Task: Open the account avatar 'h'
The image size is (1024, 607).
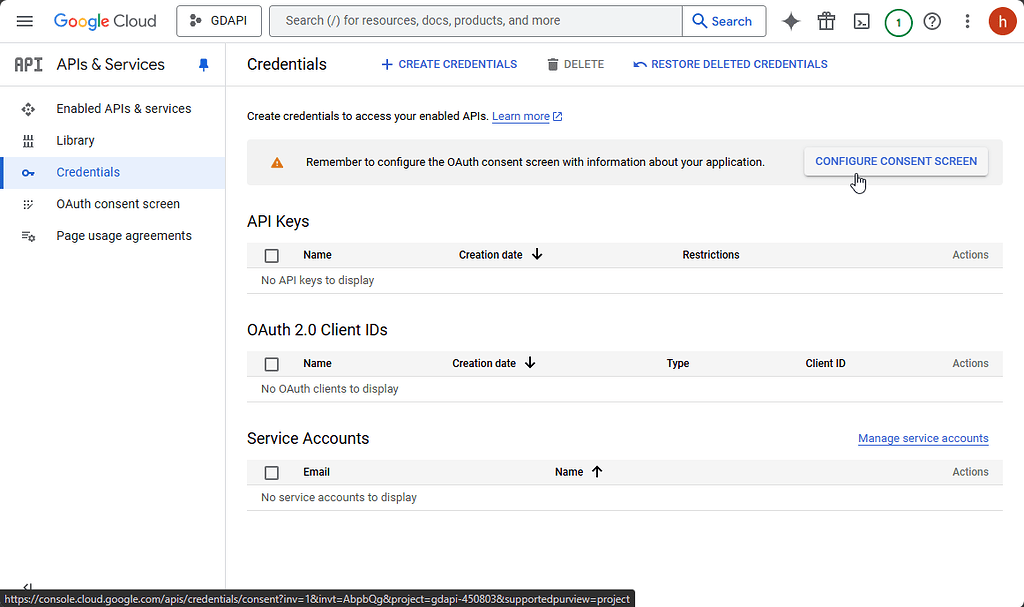Action: coord(1002,22)
